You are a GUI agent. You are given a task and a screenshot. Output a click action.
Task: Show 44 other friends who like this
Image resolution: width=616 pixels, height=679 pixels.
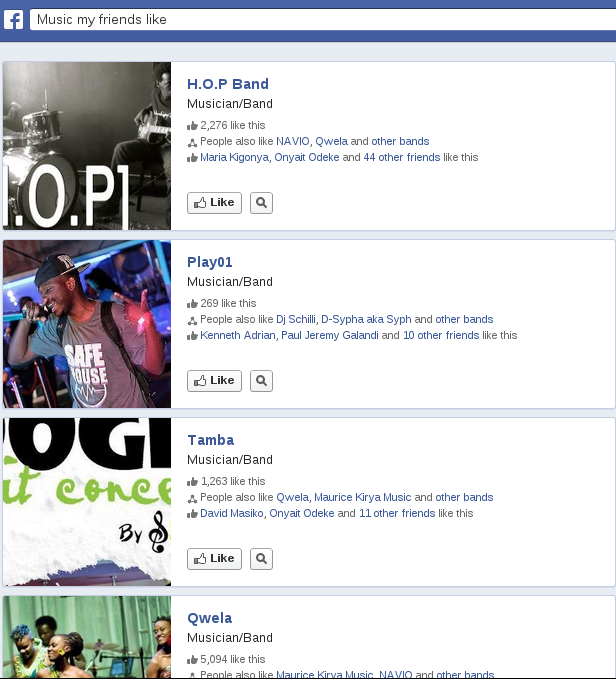click(x=402, y=157)
